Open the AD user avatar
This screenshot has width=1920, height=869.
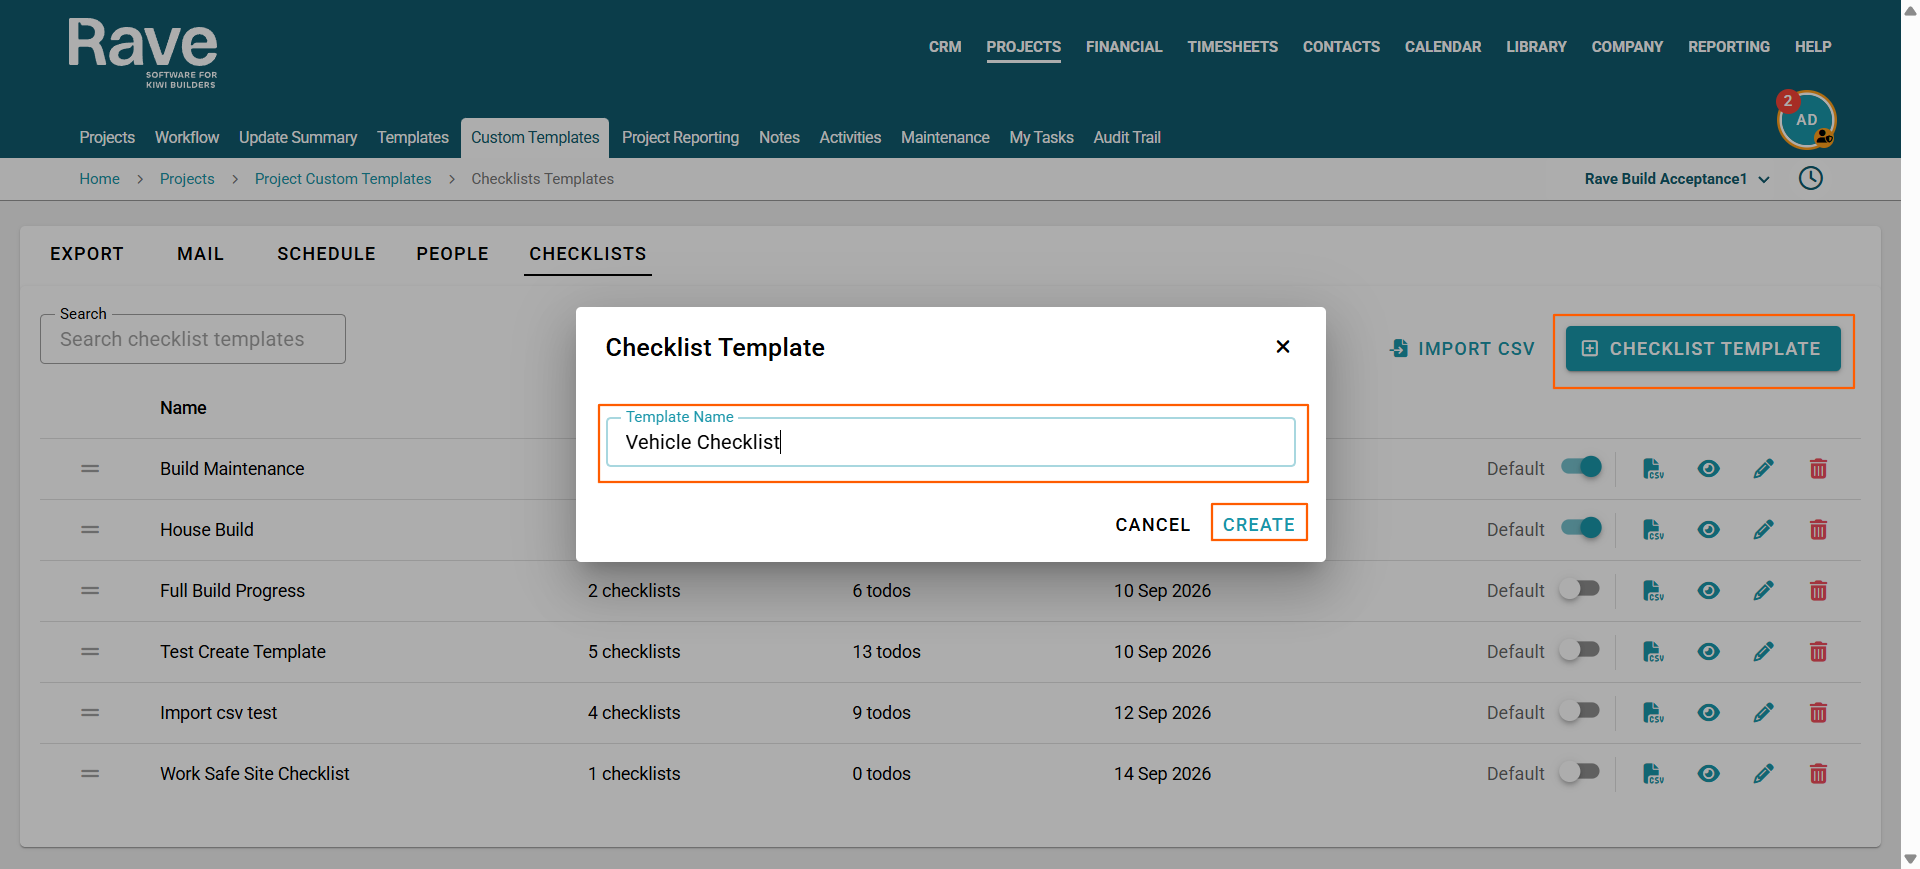[x=1806, y=120]
